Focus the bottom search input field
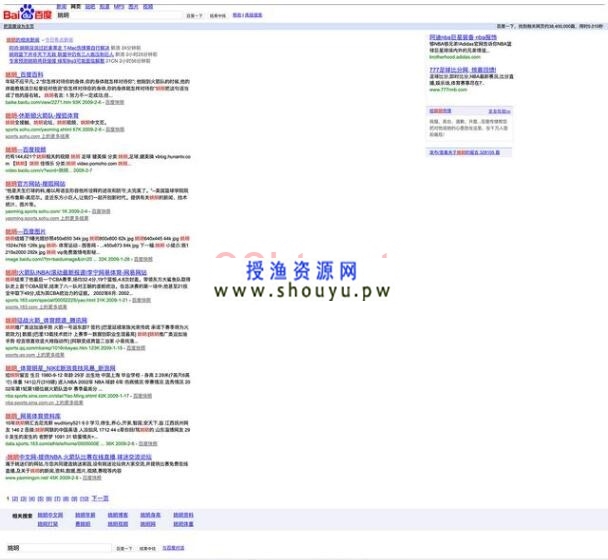608x560 pixels. click(59, 548)
